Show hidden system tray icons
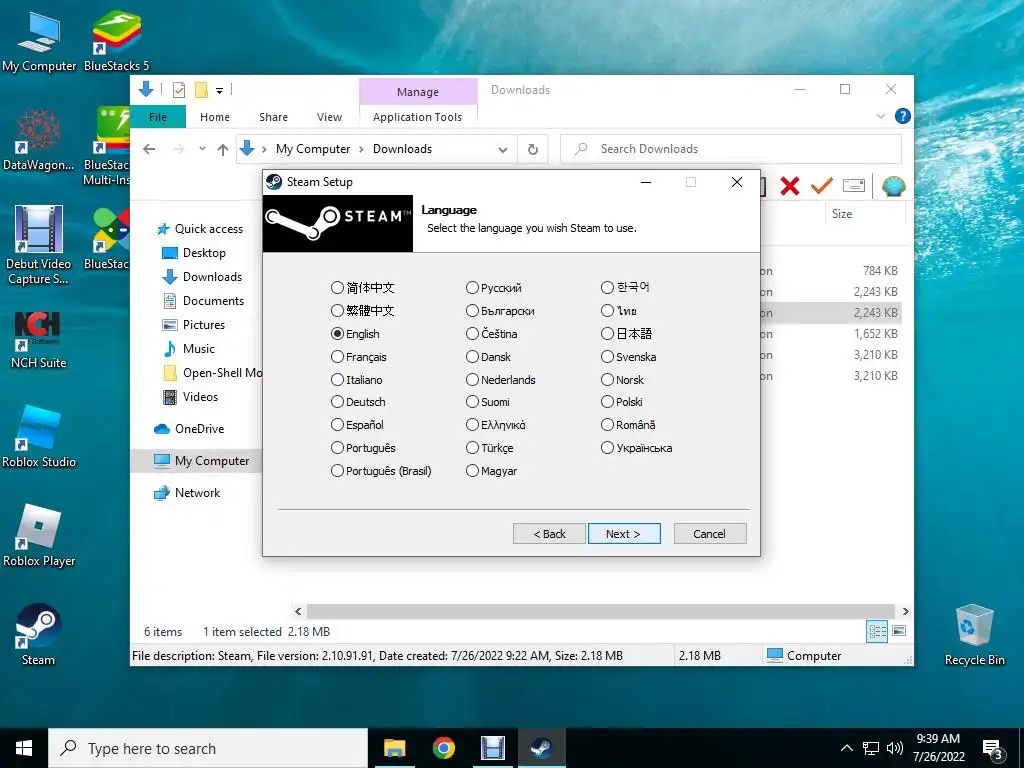Screen dimensions: 1024x768 [846, 748]
